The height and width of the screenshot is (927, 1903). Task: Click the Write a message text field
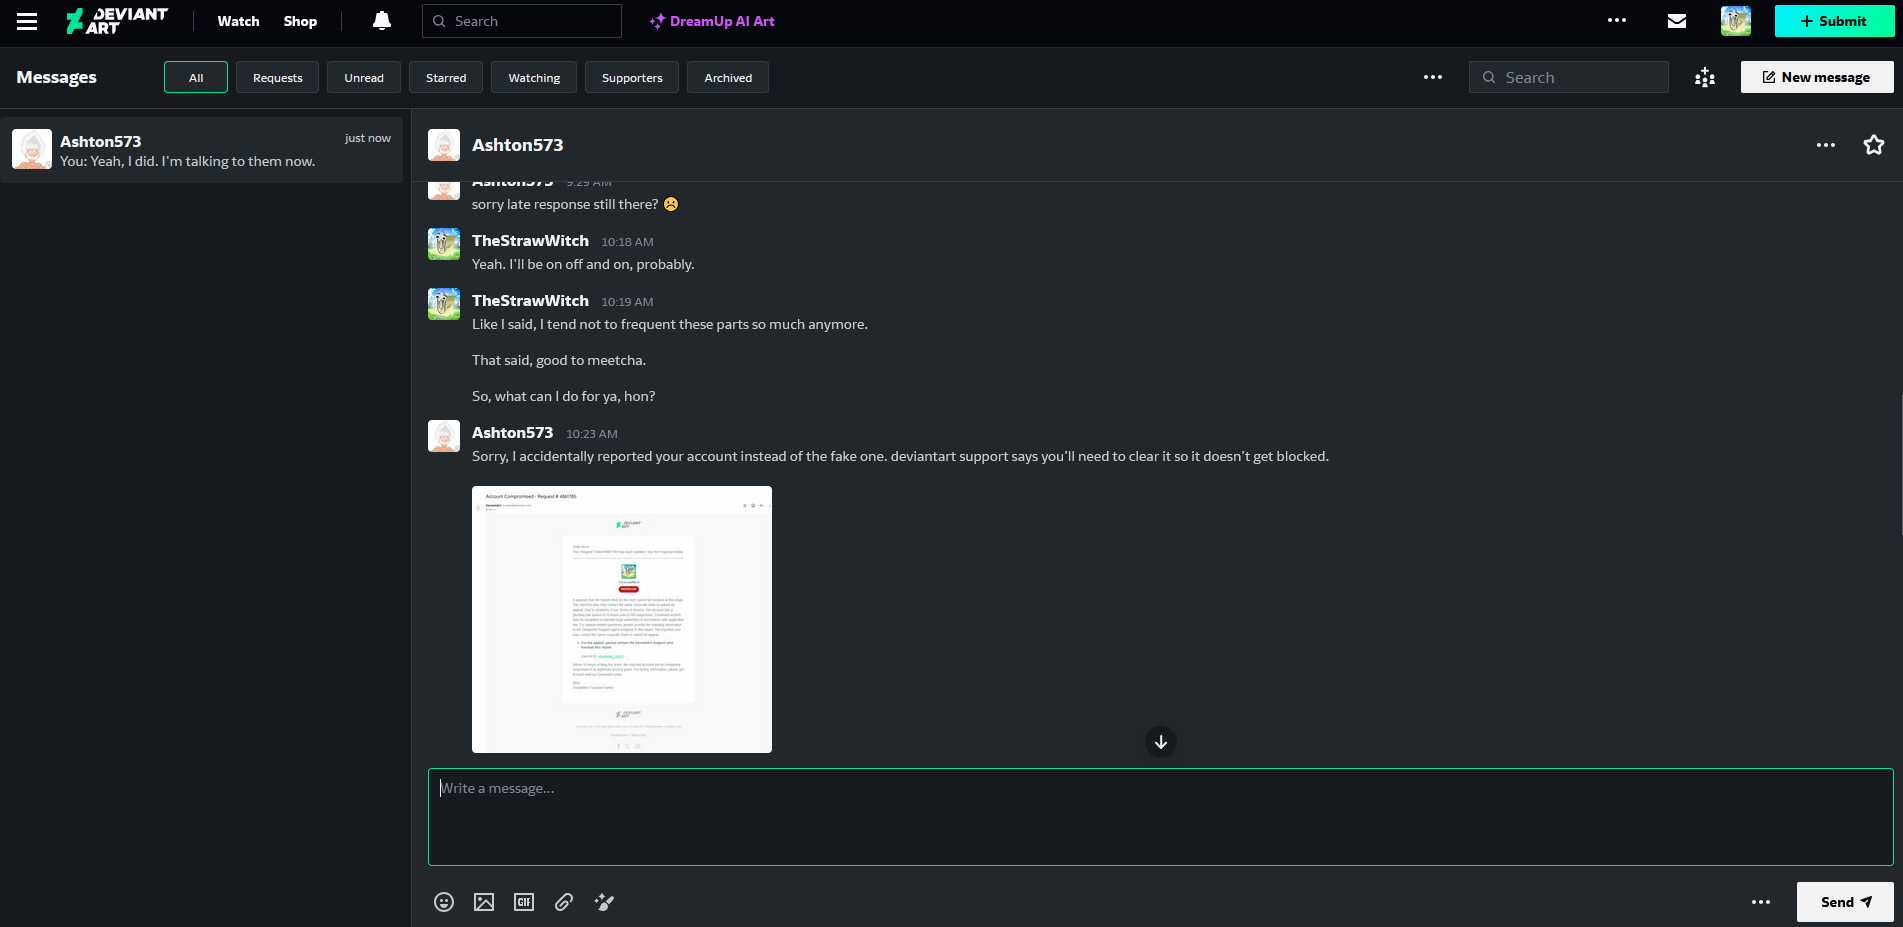(1160, 816)
